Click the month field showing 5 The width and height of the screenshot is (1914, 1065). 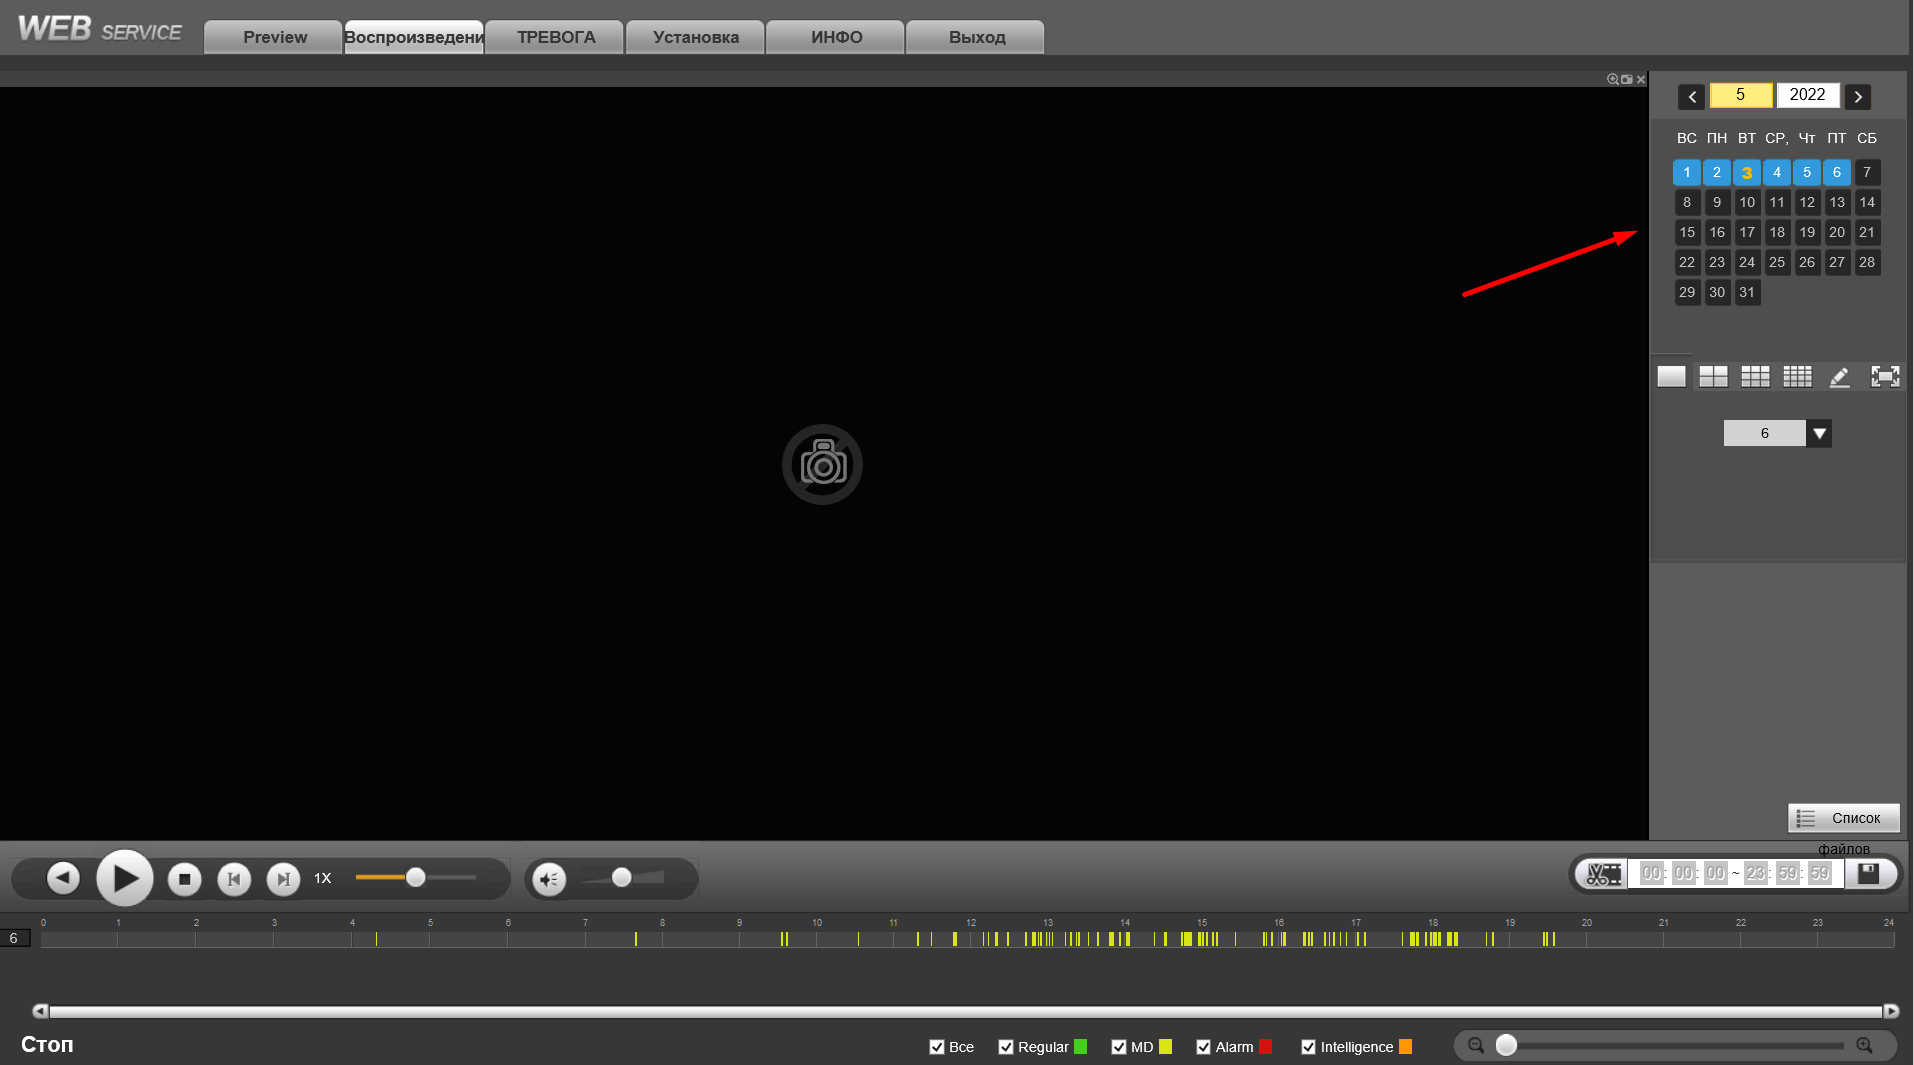[1741, 95]
